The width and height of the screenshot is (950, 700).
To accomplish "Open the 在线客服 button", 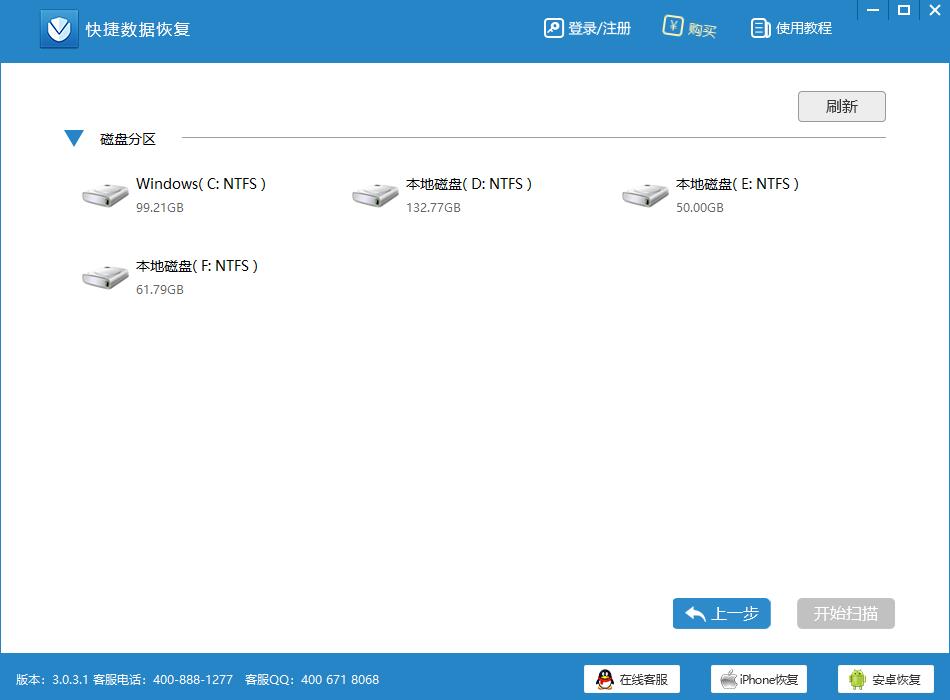I will click(632, 679).
